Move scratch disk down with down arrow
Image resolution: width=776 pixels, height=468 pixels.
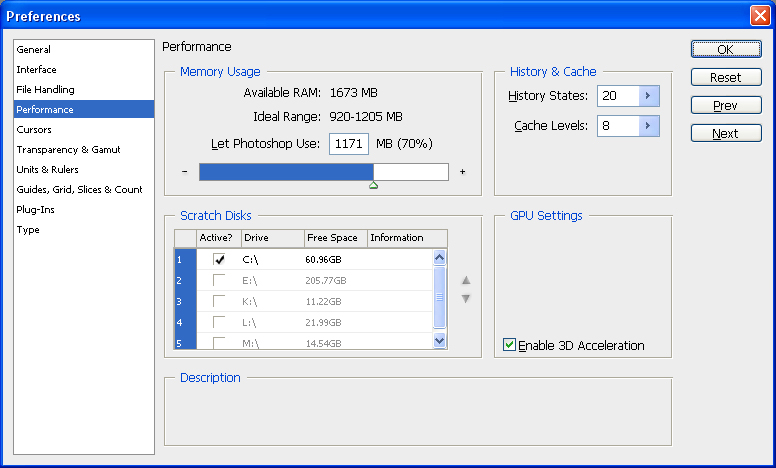coord(466,299)
